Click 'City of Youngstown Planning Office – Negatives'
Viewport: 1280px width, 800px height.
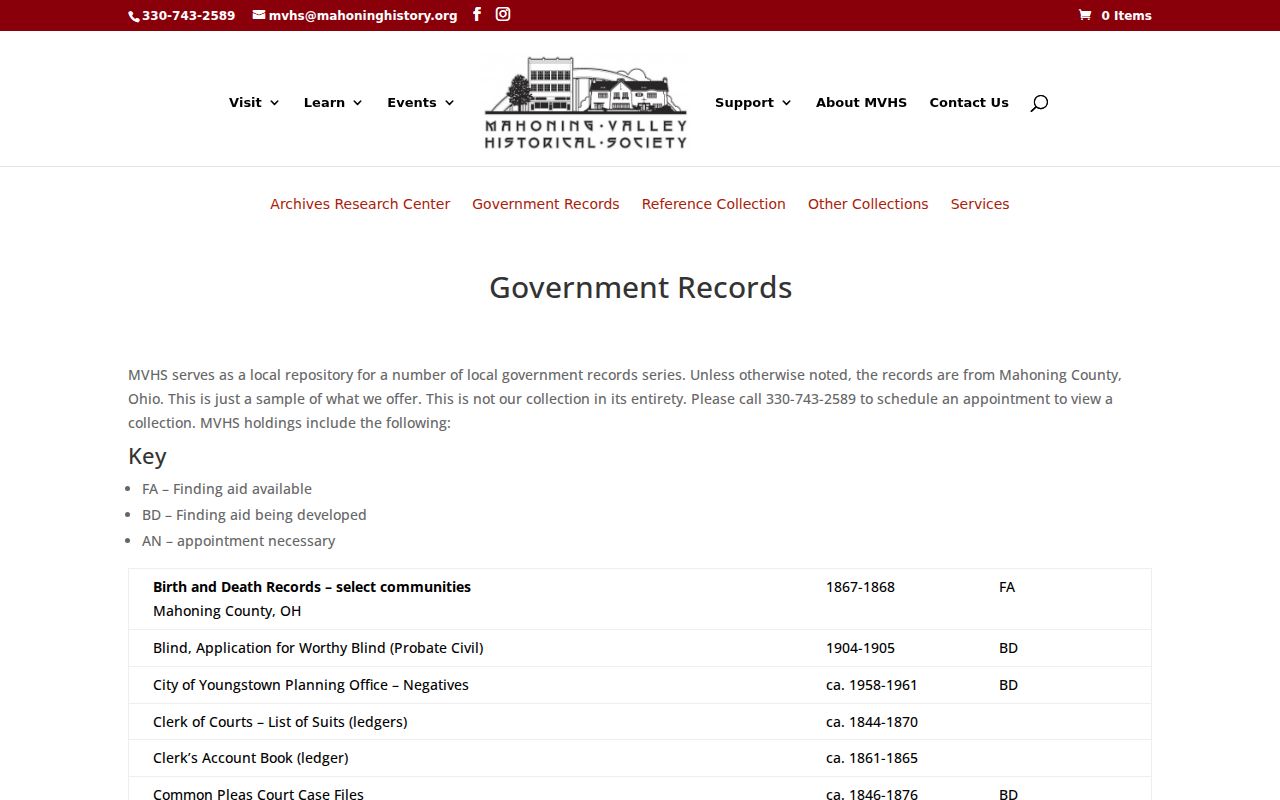[311, 685]
